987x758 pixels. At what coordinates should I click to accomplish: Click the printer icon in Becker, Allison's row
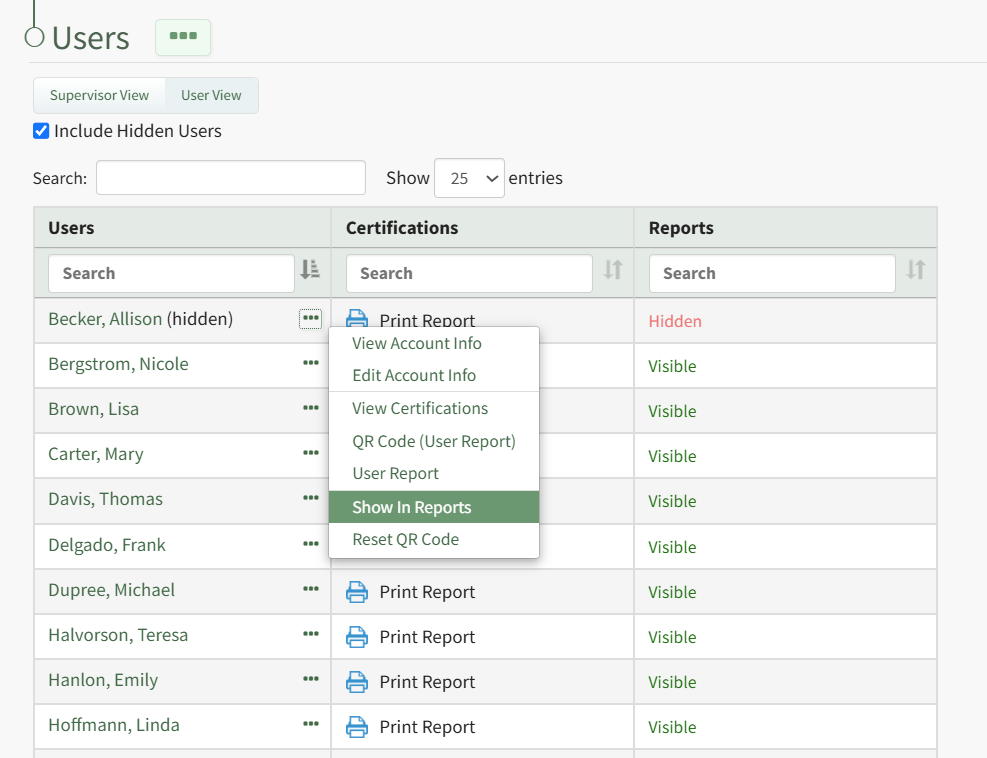pos(357,317)
